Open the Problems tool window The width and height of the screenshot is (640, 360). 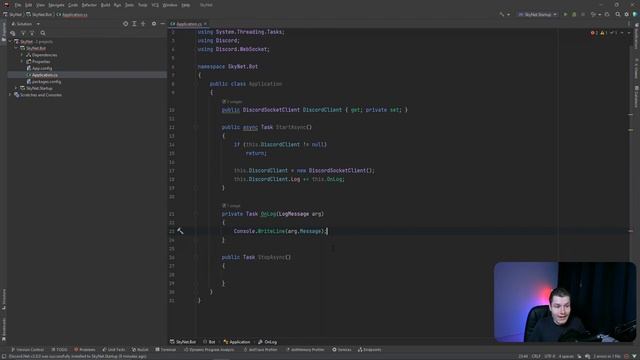pos(84,350)
